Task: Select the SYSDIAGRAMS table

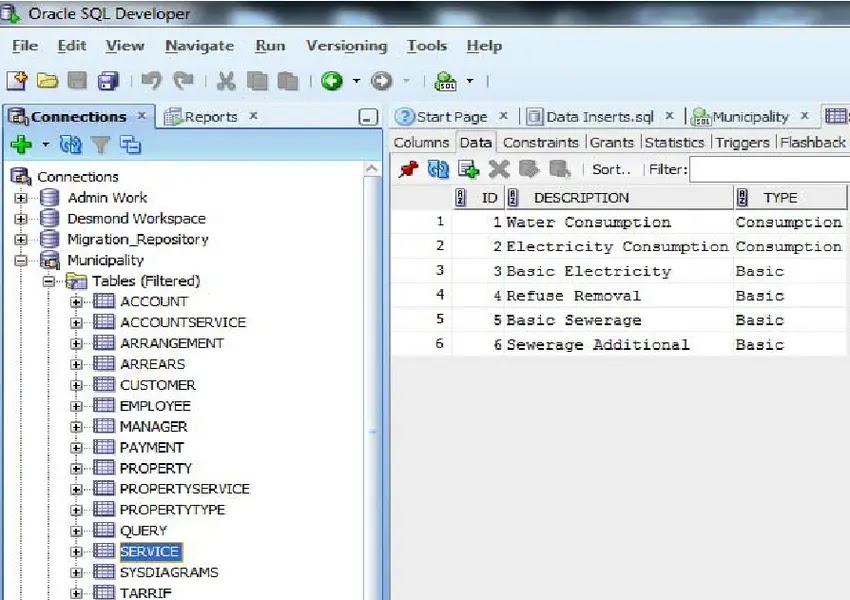Action: (x=169, y=572)
